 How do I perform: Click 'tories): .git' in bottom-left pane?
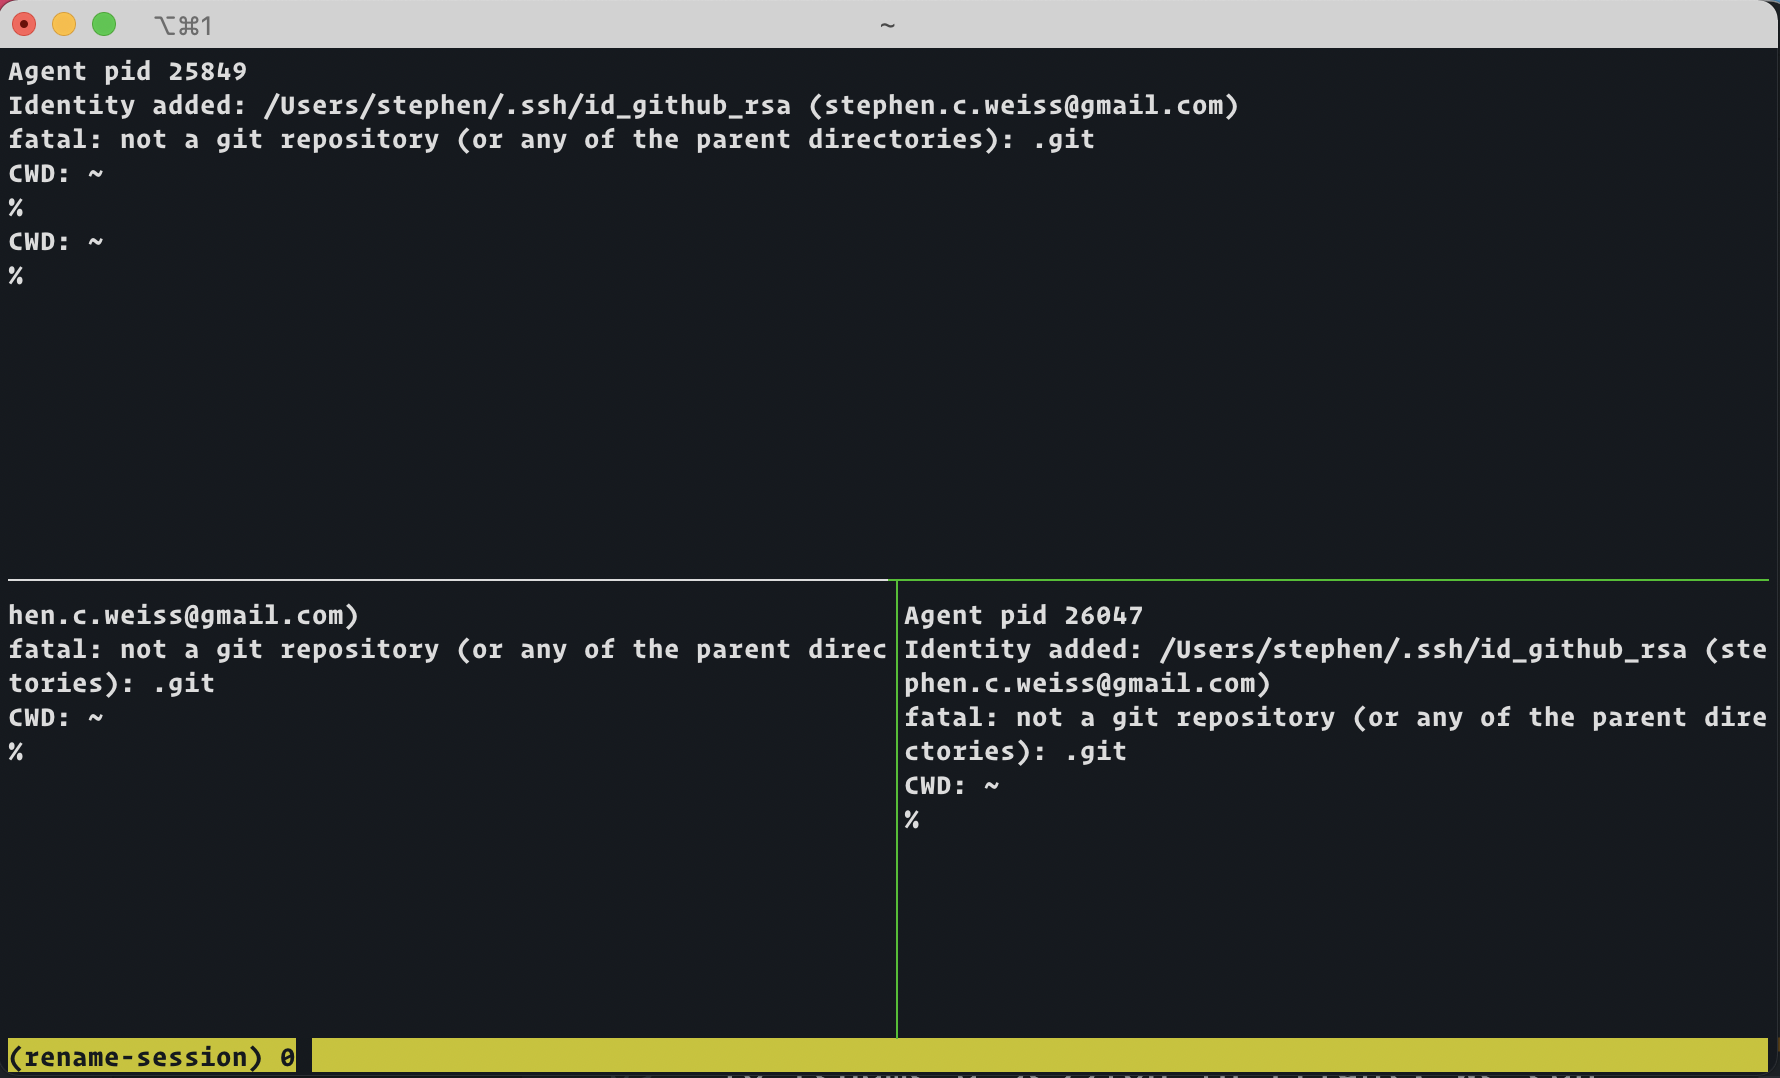pos(112,684)
